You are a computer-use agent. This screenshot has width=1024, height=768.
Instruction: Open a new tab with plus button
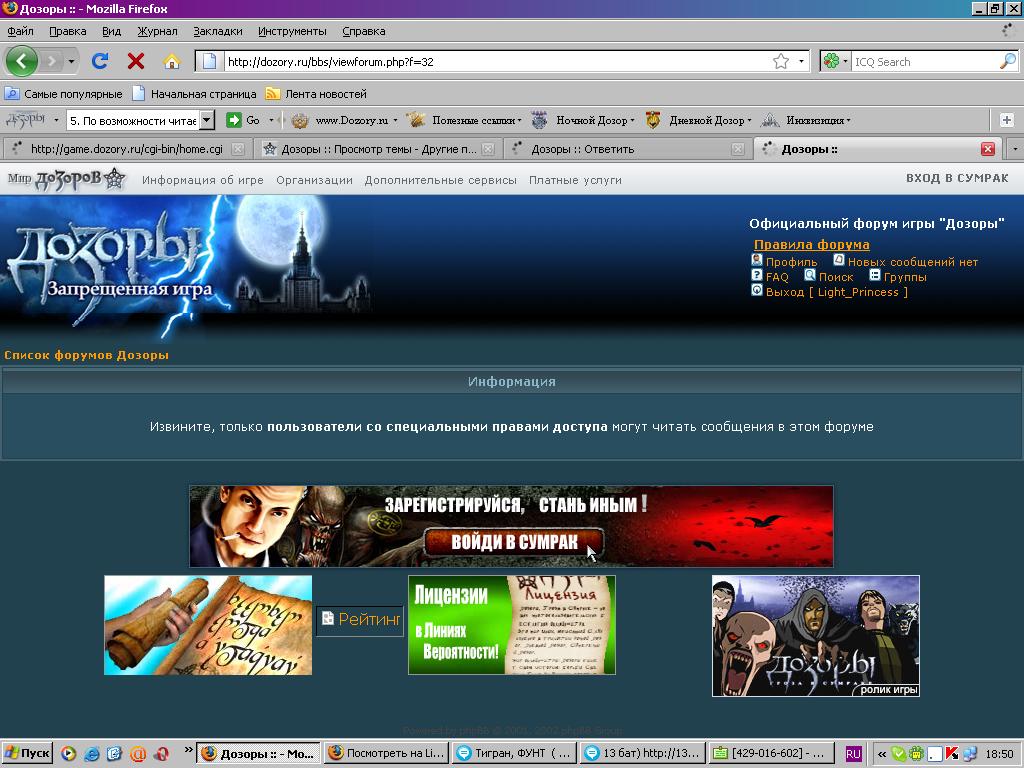click(x=1006, y=120)
